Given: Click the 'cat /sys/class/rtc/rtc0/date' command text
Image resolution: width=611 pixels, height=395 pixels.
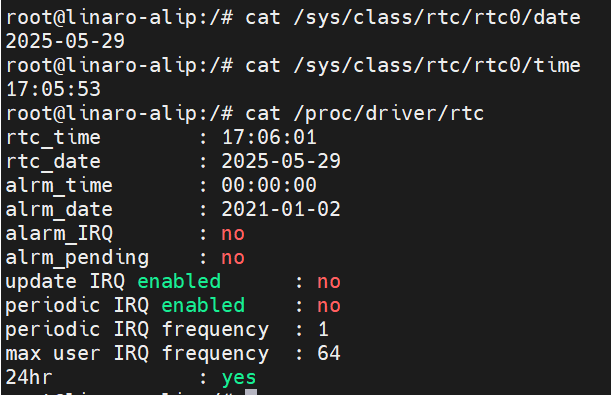Looking at the screenshot, I should pyautogui.click(x=413, y=18).
